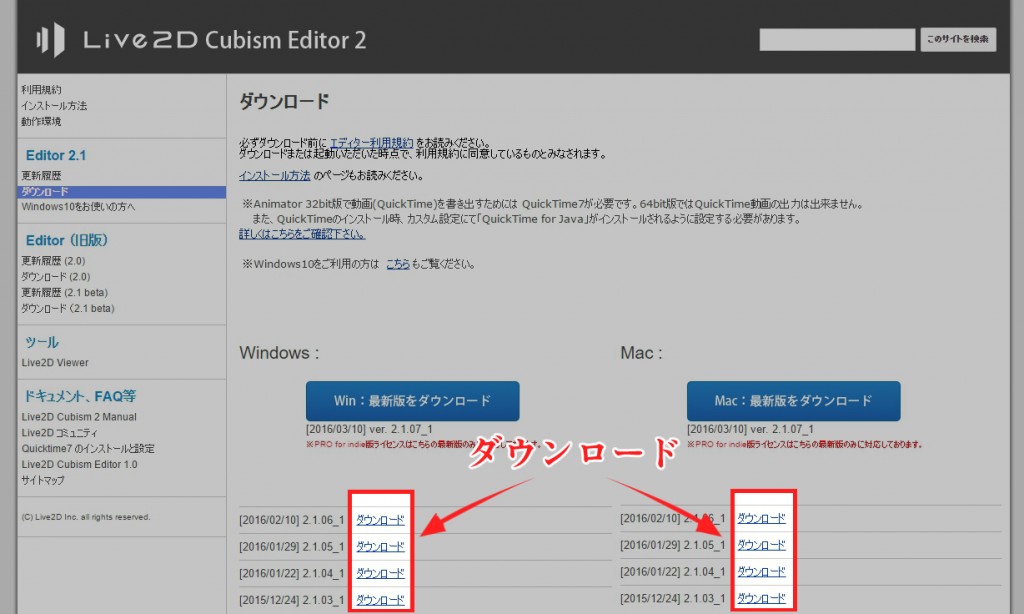Screen dimensions: 1024x614
Task: Click the (C) Live2D Inc. copyright text
Action: (86, 517)
